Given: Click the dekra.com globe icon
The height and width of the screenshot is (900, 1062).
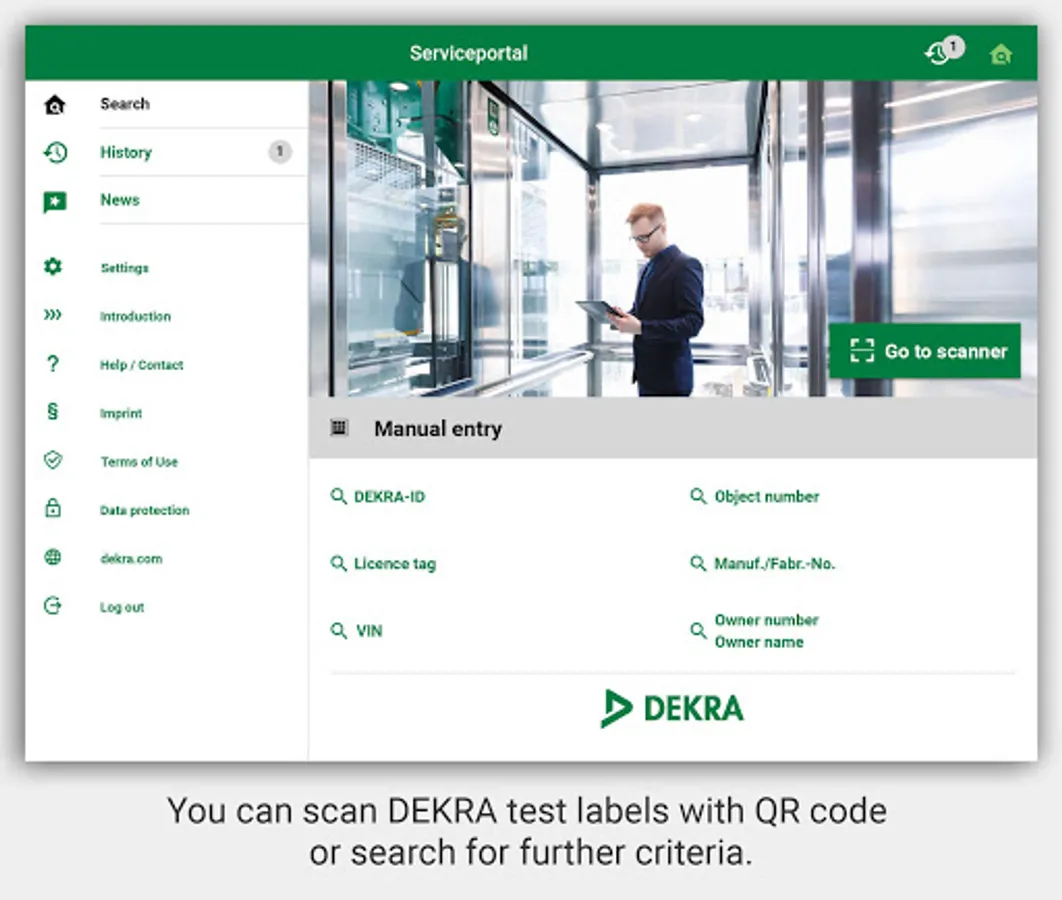Looking at the screenshot, I should [53, 557].
